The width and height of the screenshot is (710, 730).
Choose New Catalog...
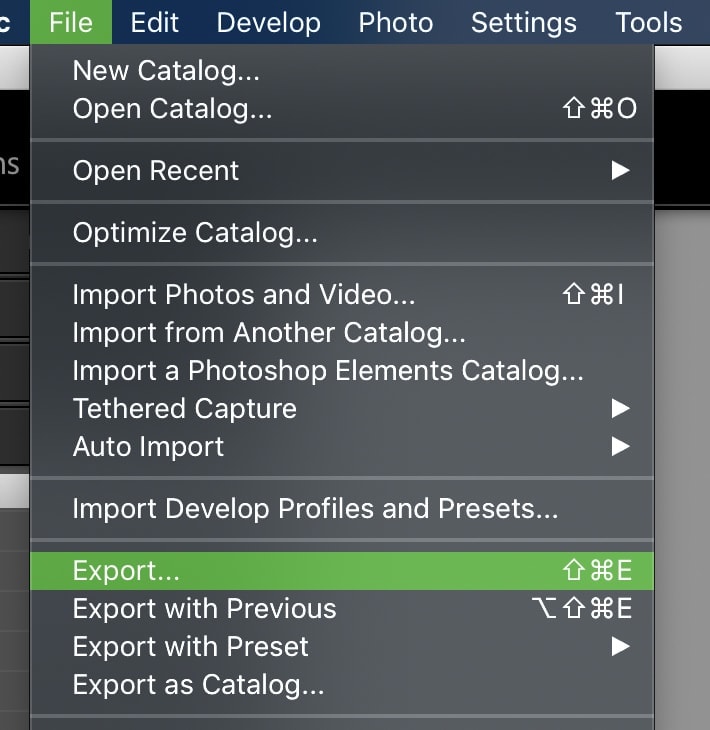342,71
